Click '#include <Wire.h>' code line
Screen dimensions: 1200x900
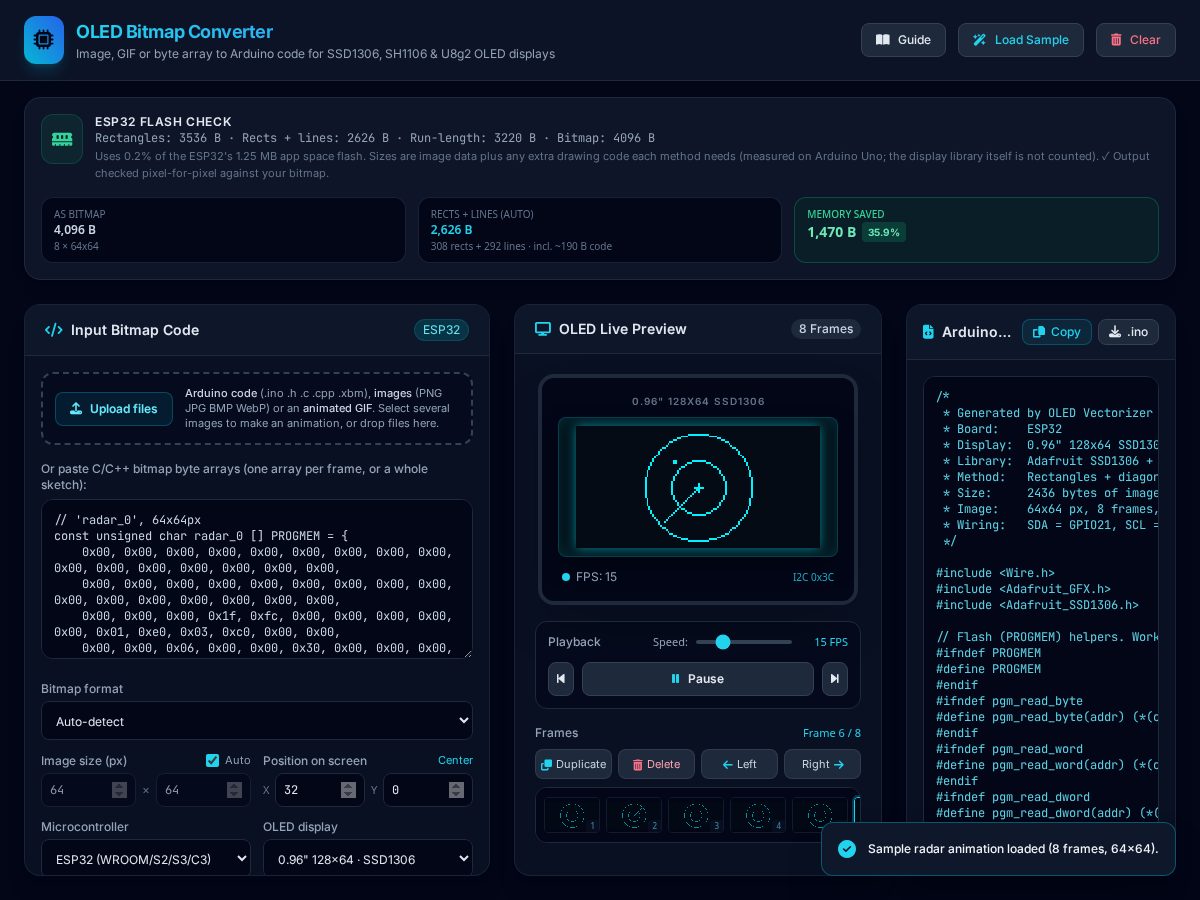tap(995, 573)
